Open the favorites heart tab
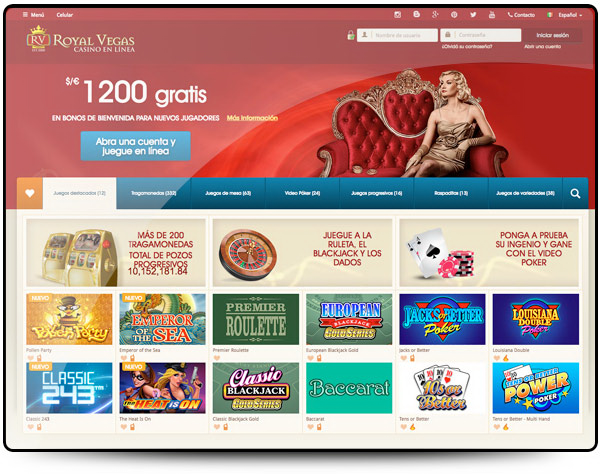This screenshot has height=474, width=600. click(x=30, y=193)
